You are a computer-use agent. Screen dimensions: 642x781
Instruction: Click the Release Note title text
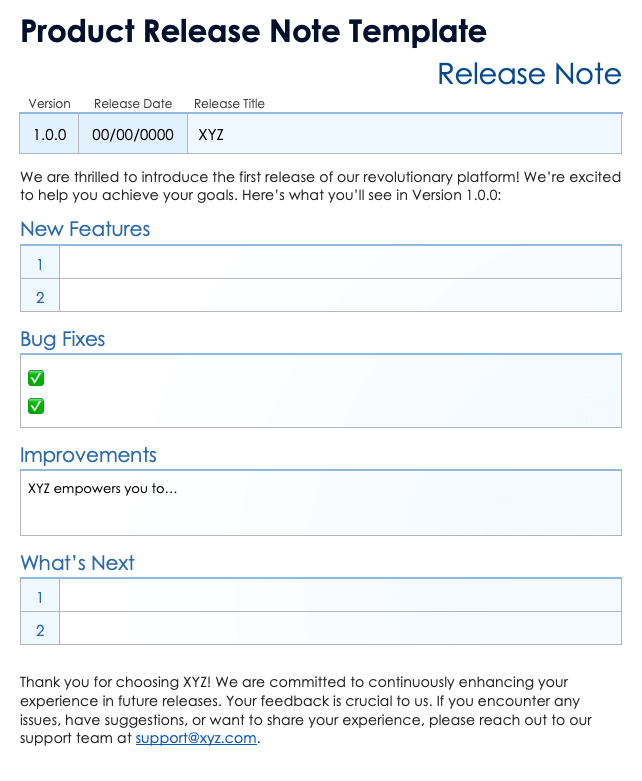(529, 74)
